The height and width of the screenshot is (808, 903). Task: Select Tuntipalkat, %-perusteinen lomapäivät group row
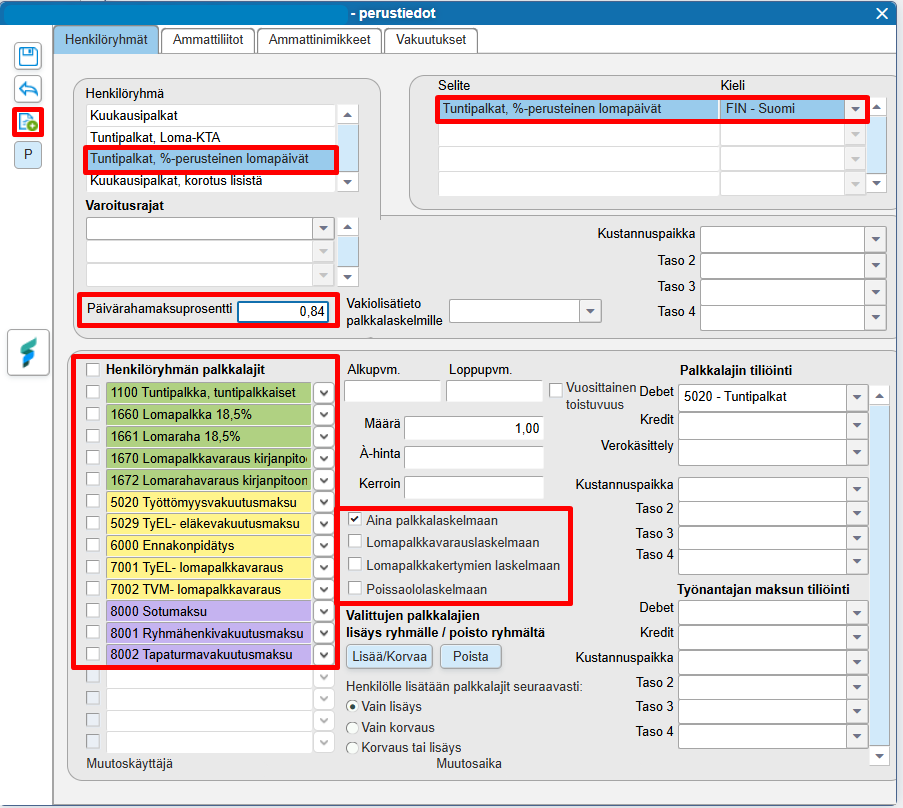[x=211, y=159]
